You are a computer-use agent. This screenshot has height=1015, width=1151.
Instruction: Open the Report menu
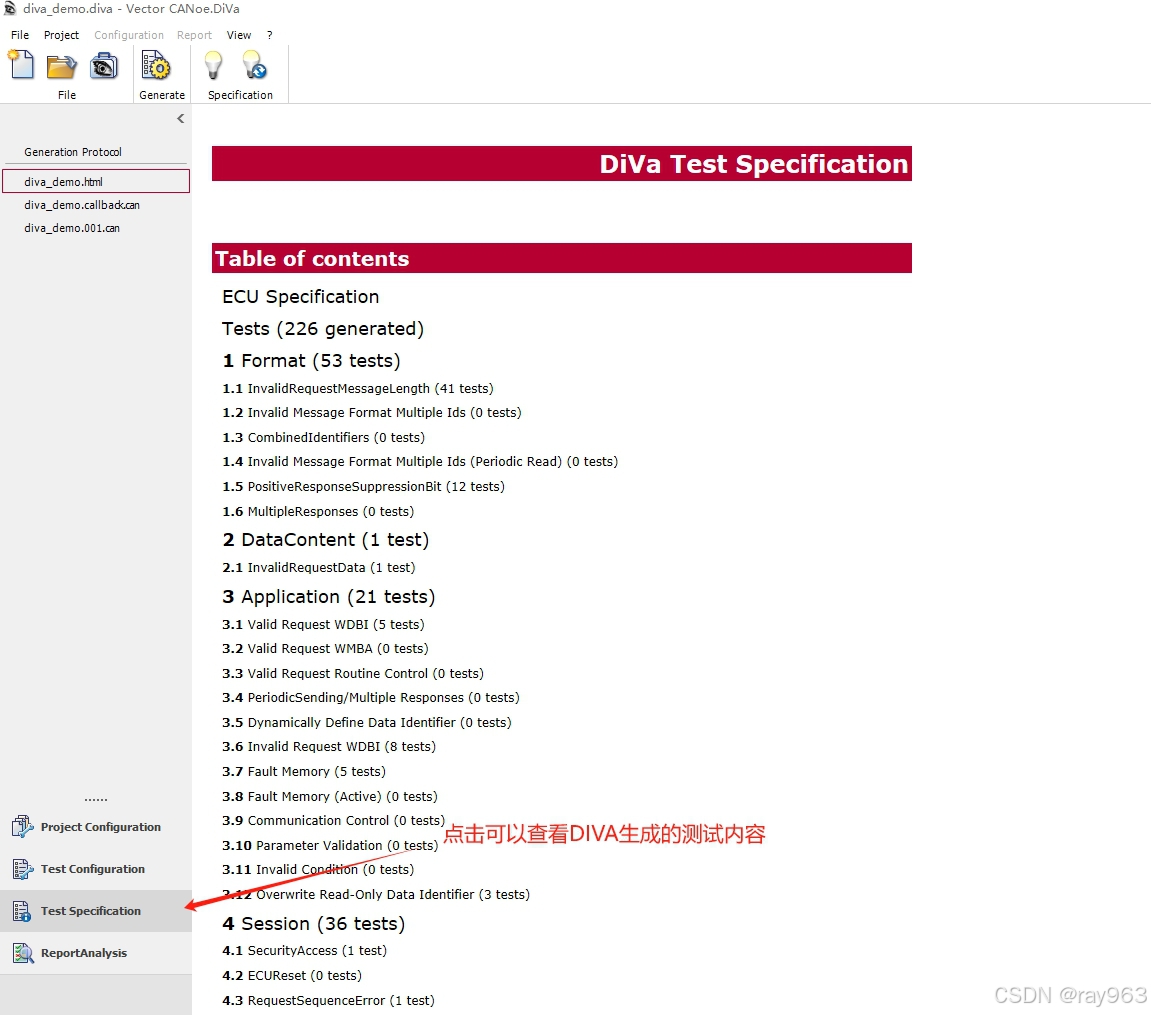[x=194, y=34]
